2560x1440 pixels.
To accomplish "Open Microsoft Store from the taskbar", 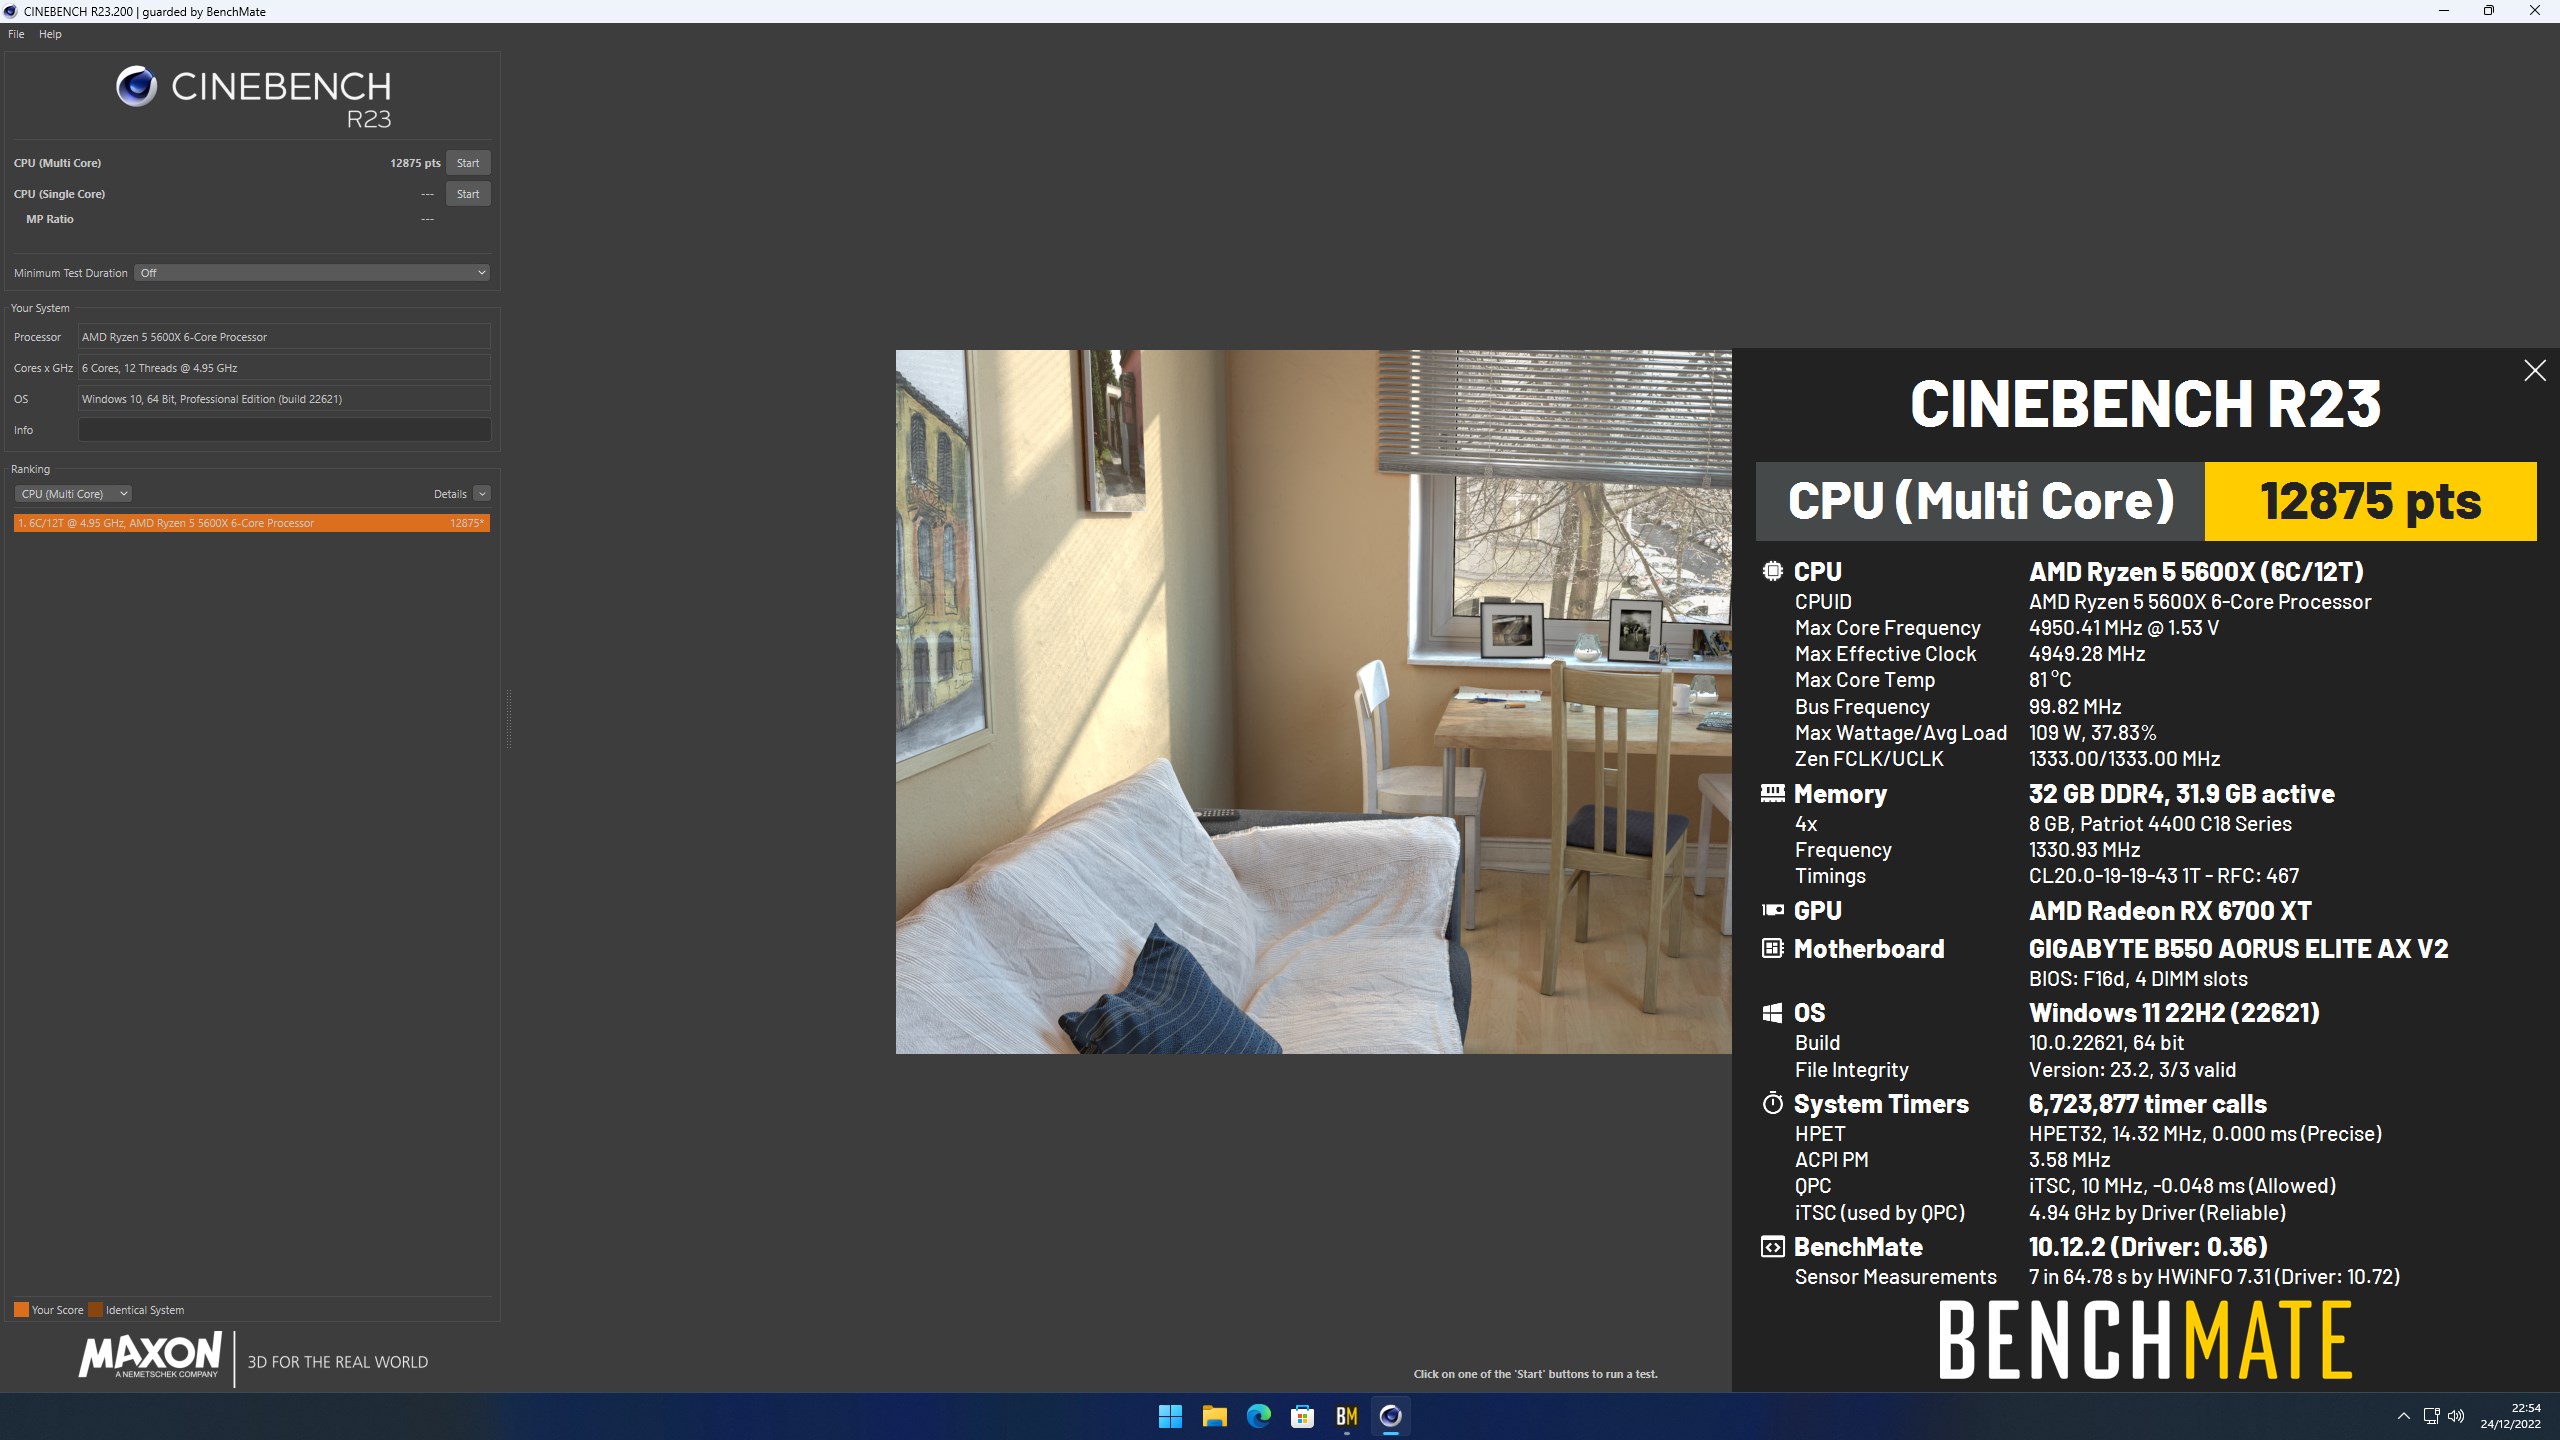I will [x=1302, y=1416].
